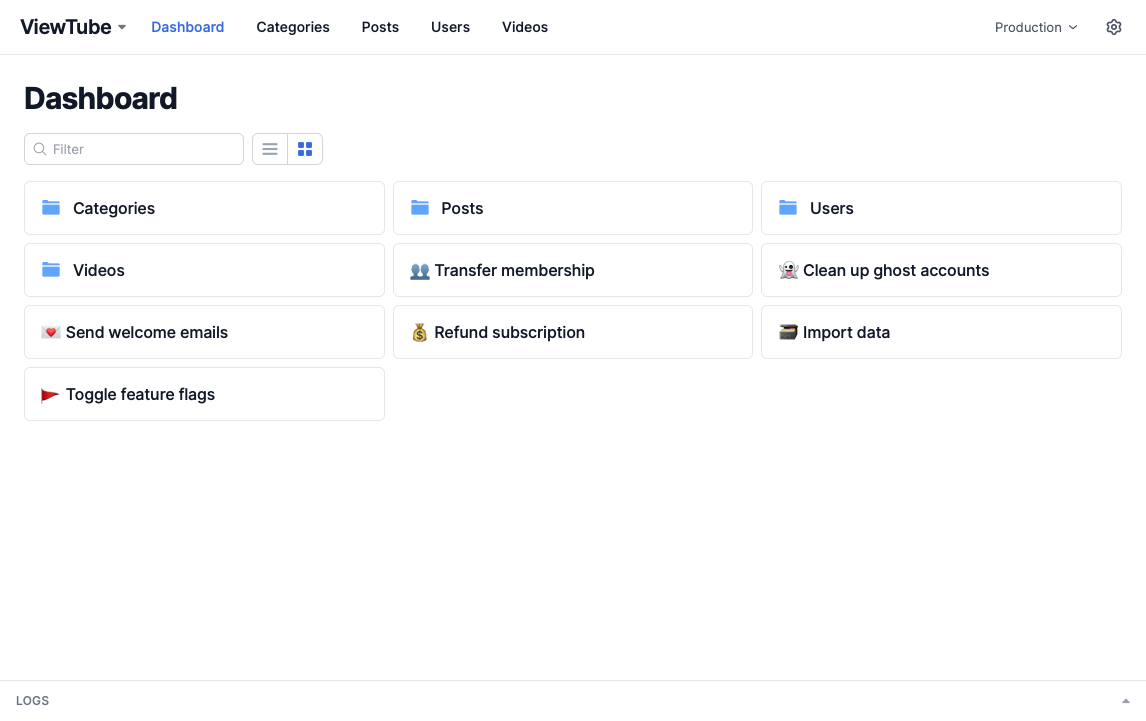Open the Production environment dropdown
The height and width of the screenshot is (721, 1146).
pos(1036,27)
